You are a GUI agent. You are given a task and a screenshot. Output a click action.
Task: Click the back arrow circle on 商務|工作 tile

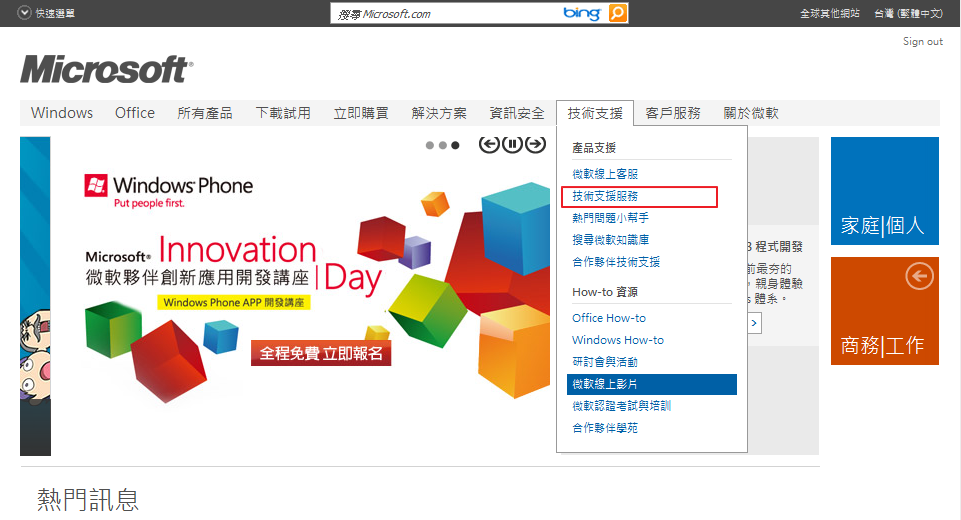[x=919, y=277]
